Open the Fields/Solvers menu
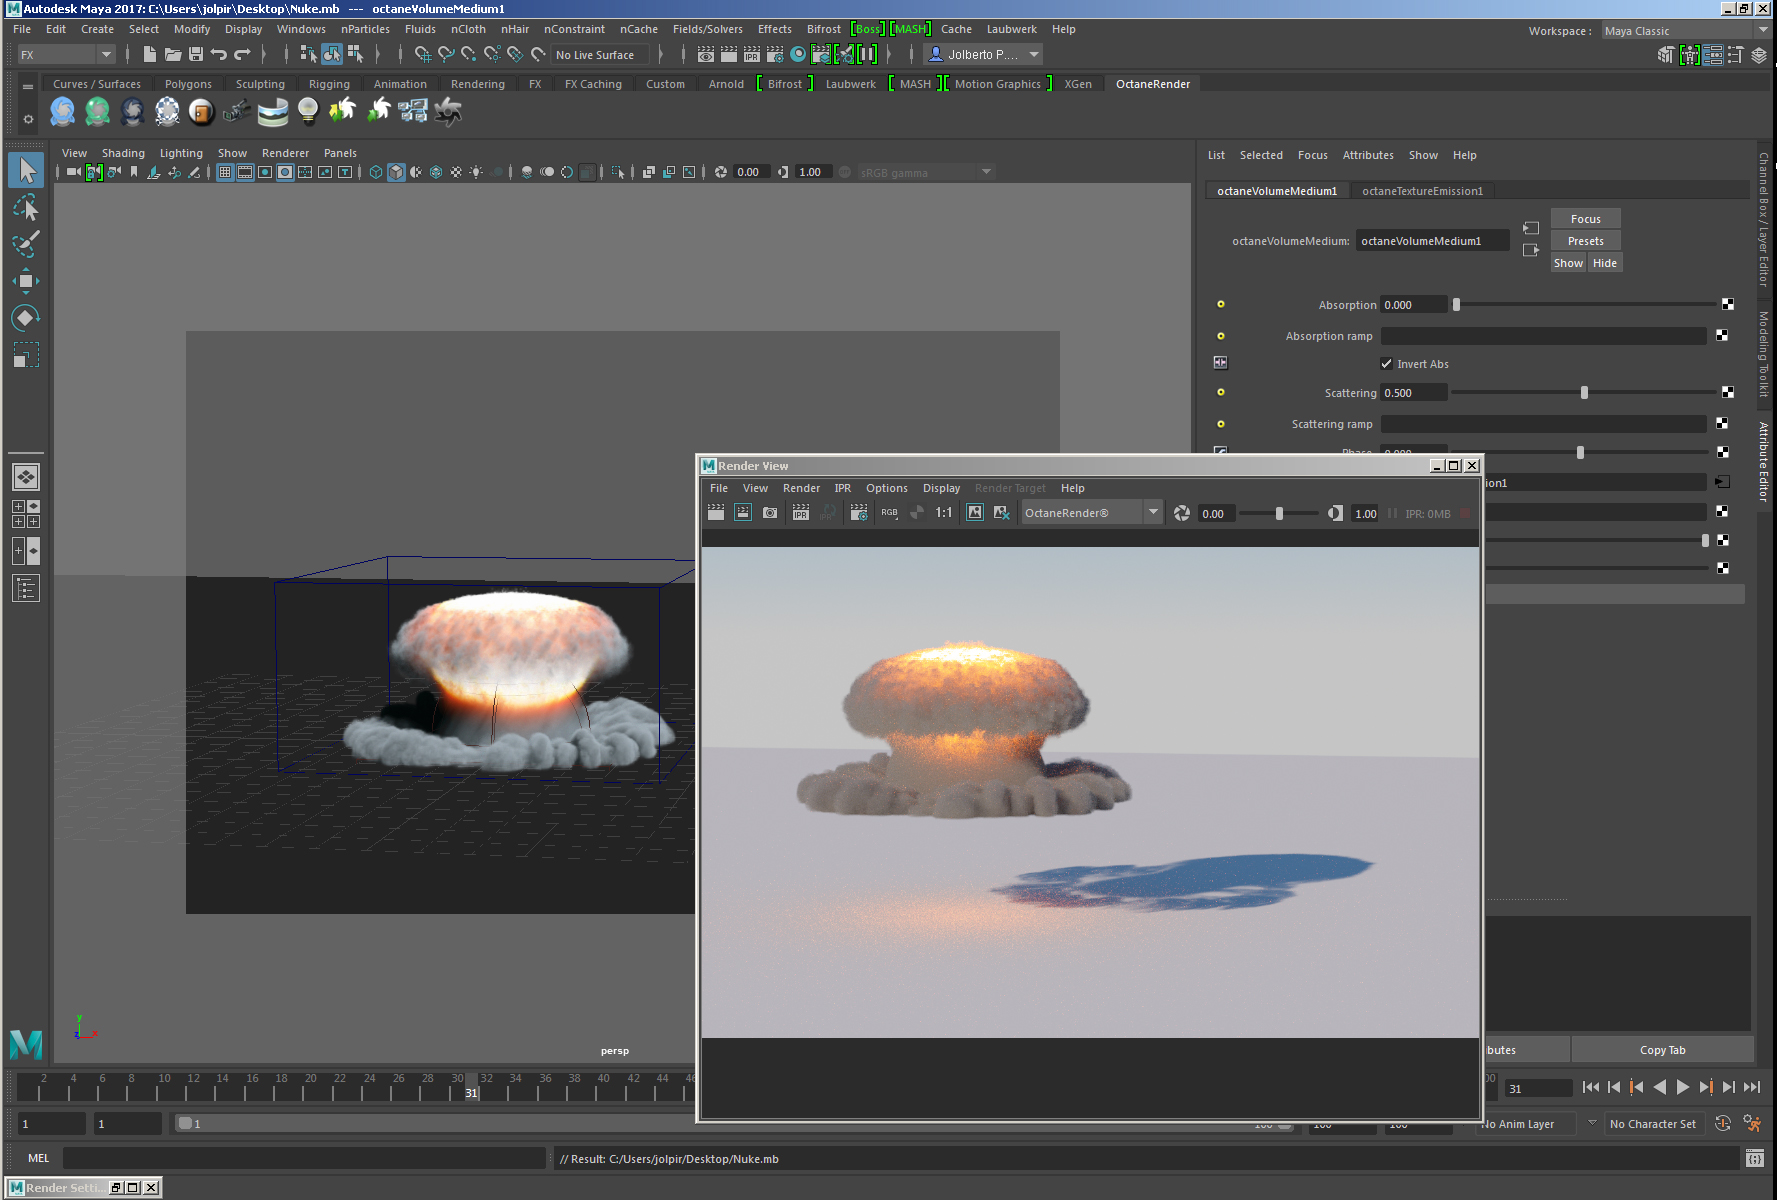Viewport: 1777px width, 1200px height. (707, 29)
